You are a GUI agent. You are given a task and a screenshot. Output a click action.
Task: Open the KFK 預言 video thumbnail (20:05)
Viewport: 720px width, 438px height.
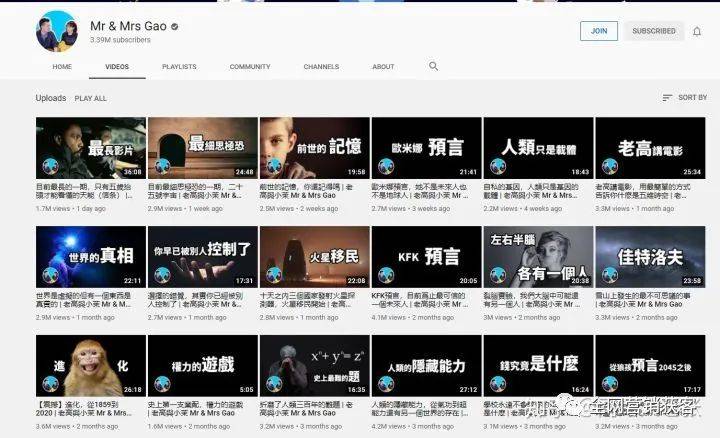click(427, 257)
